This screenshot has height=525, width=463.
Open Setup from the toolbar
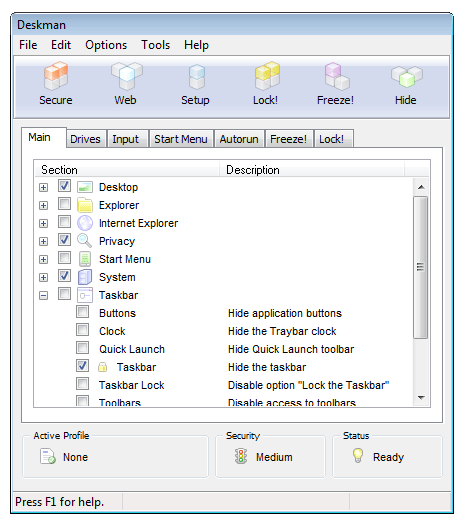pyautogui.click(x=197, y=77)
